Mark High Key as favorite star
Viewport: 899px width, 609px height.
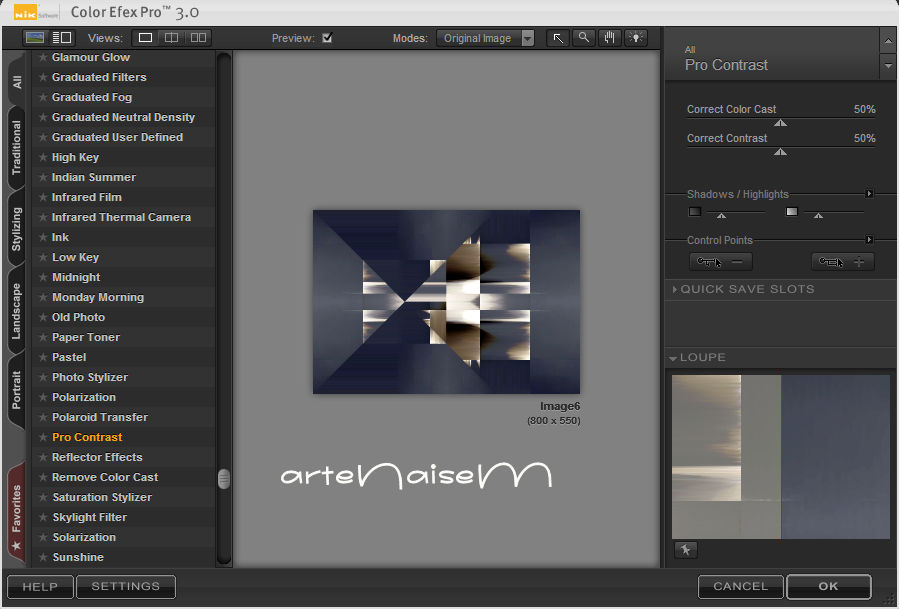tap(42, 157)
